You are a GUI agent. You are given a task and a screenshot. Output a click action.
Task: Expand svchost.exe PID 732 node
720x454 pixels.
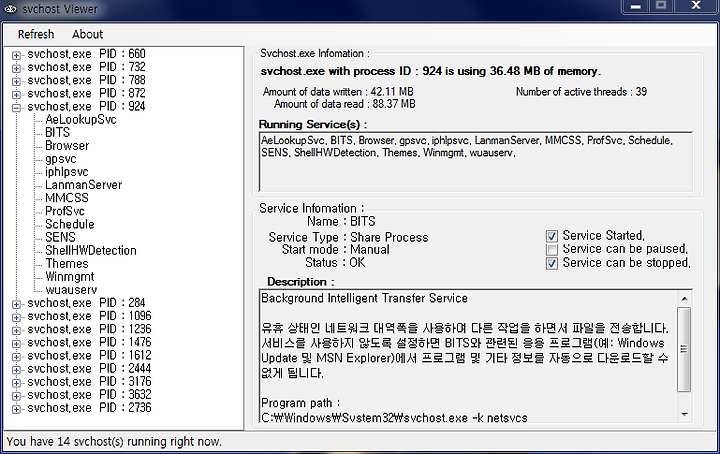[x=17, y=68]
